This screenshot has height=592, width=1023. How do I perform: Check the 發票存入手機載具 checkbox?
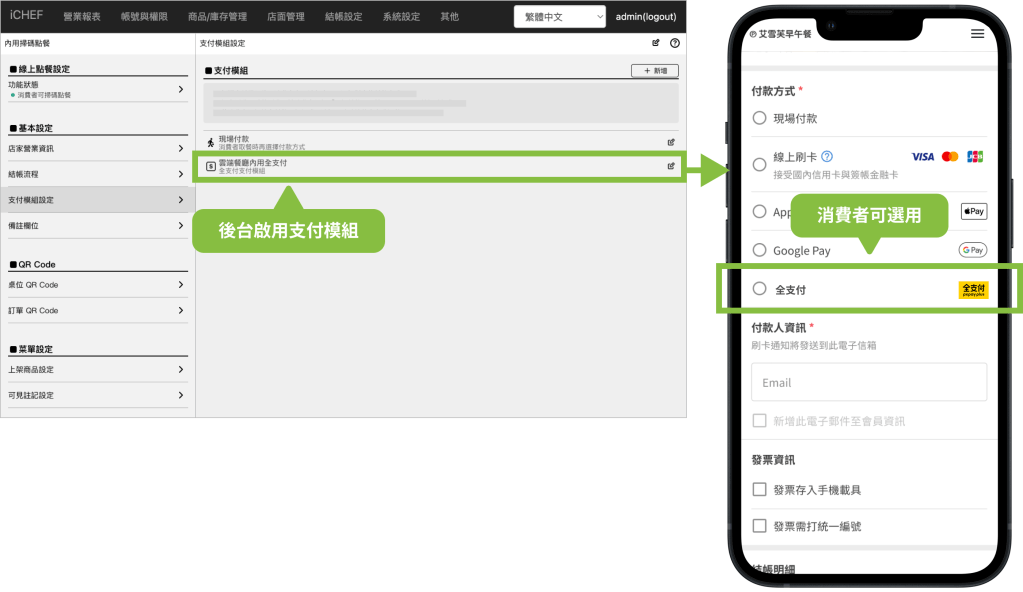pyautogui.click(x=759, y=490)
